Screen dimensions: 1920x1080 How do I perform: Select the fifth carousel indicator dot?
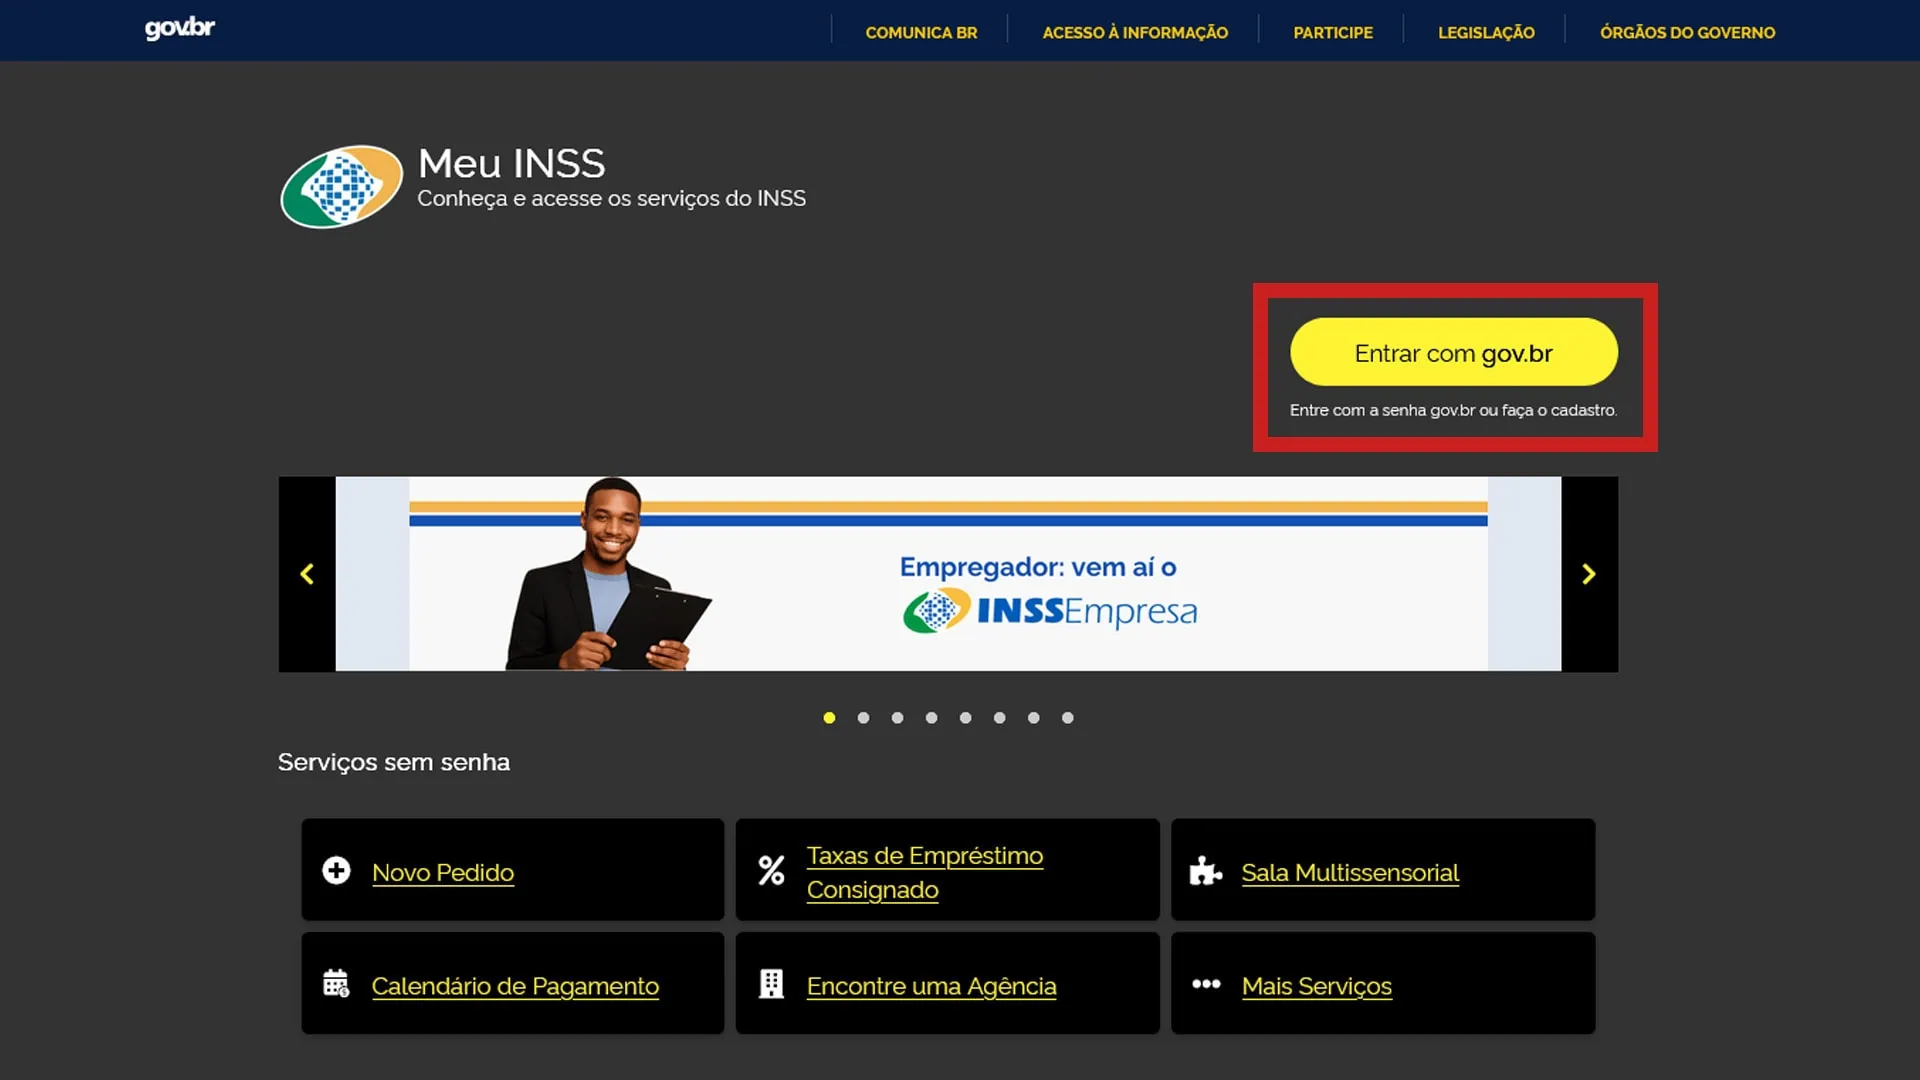click(965, 718)
